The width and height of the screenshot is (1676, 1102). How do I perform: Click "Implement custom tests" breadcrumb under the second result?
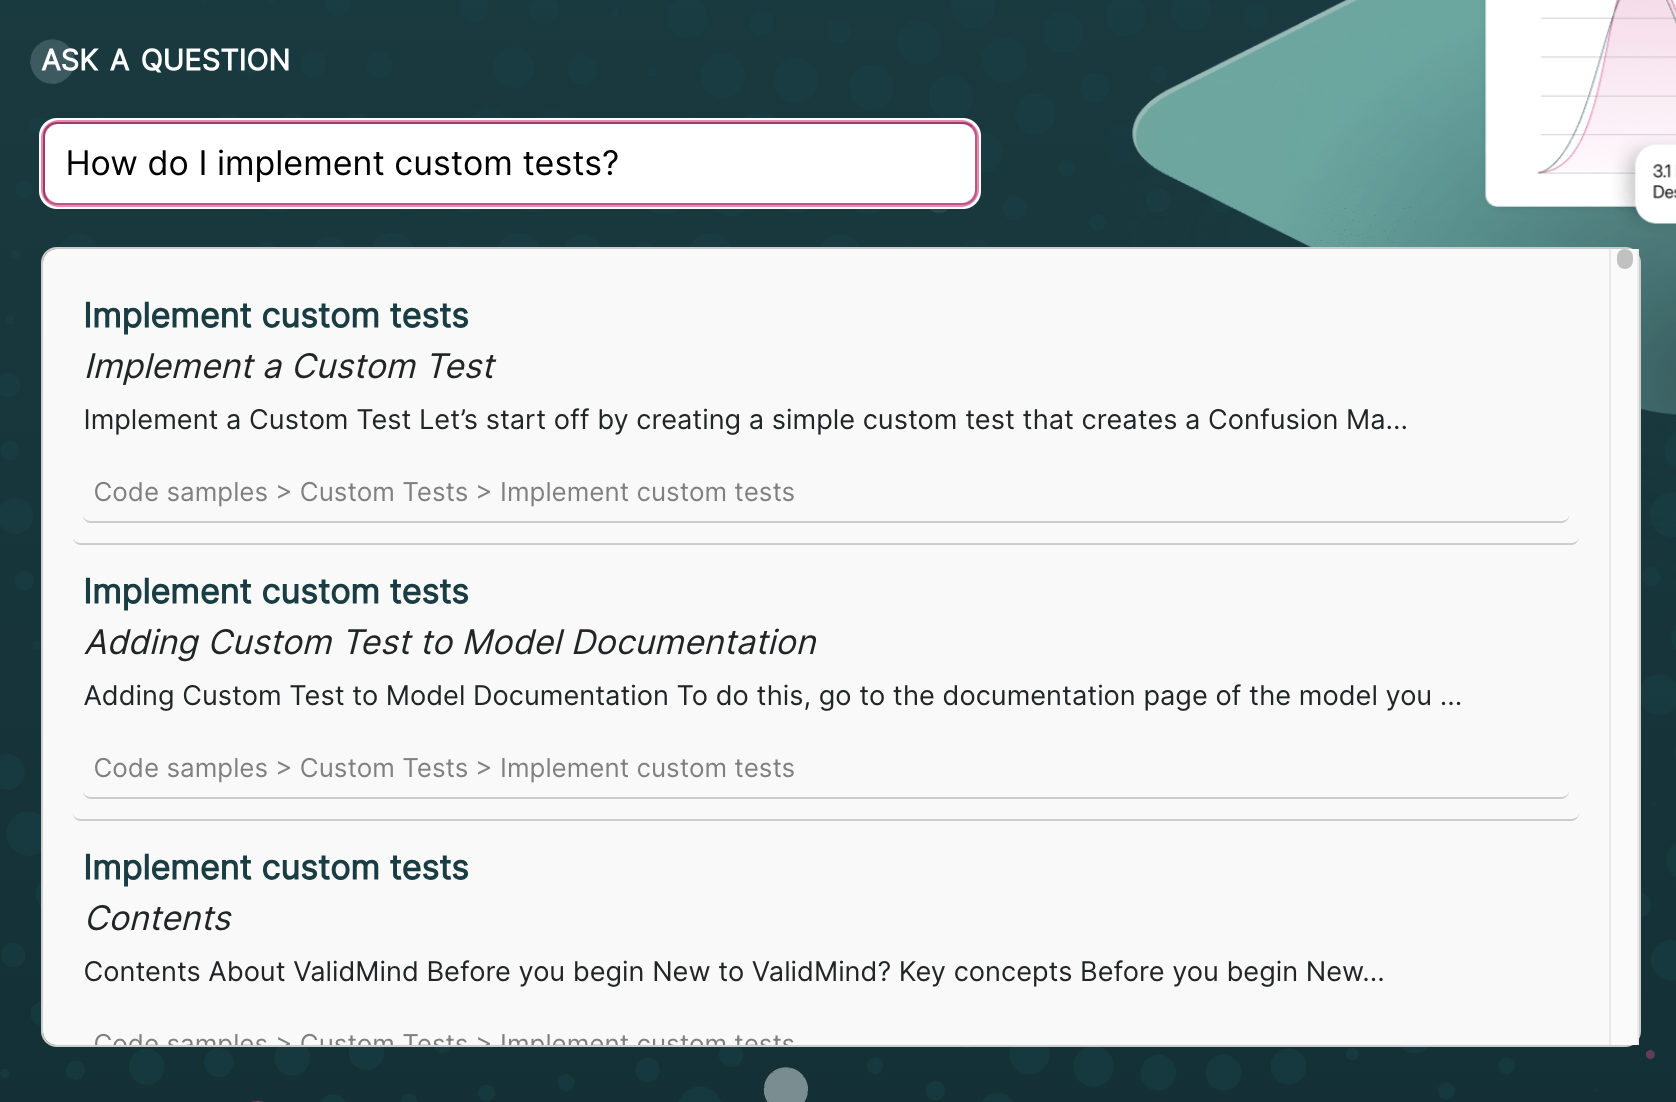648,768
